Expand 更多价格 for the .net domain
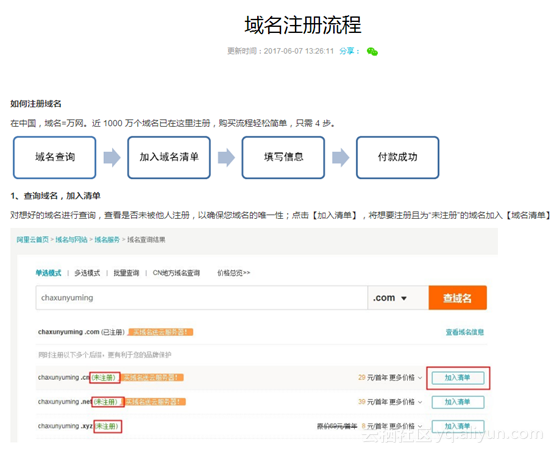The image size is (554, 454). pos(406,402)
